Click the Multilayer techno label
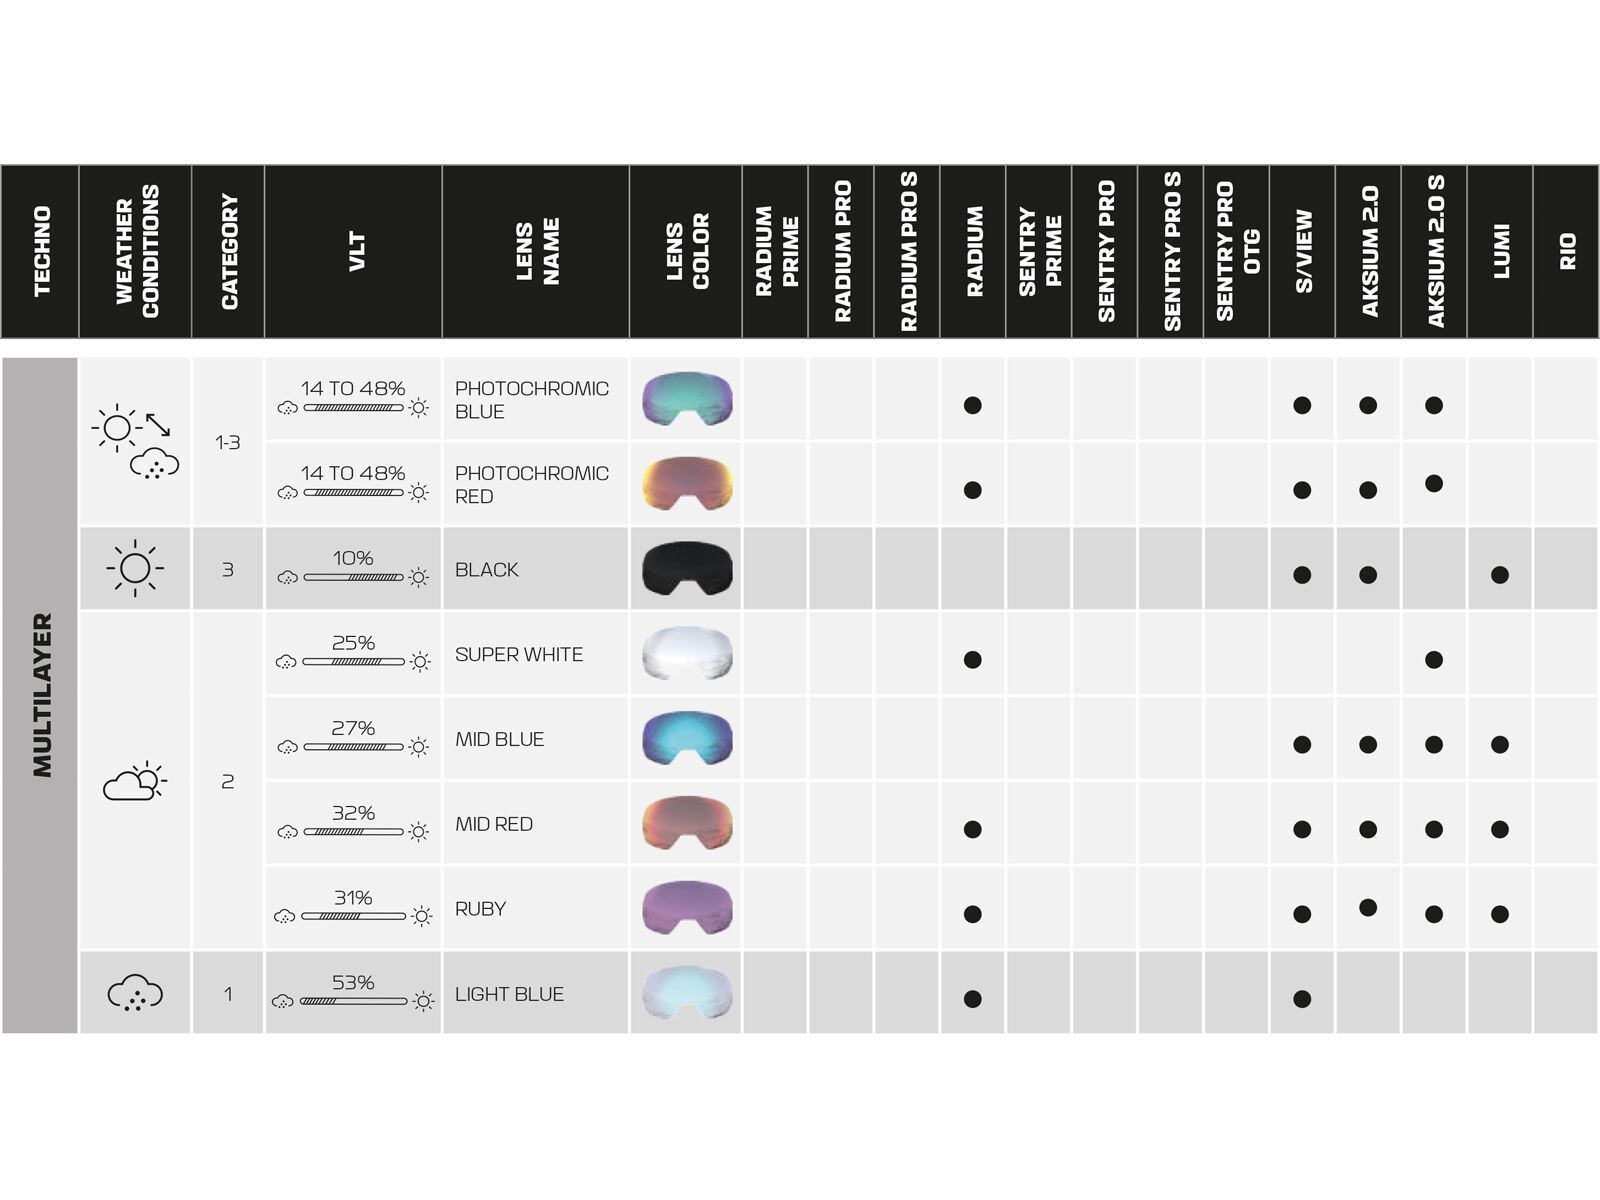This screenshot has height=1200, width=1600. [x=41, y=695]
